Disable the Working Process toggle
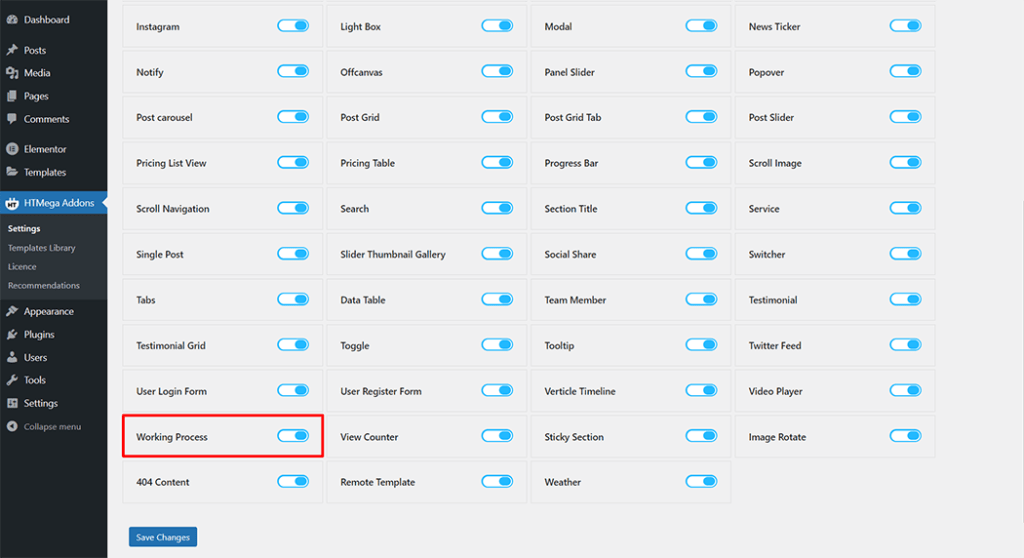Viewport: 1024px width, 558px height. coord(293,436)
